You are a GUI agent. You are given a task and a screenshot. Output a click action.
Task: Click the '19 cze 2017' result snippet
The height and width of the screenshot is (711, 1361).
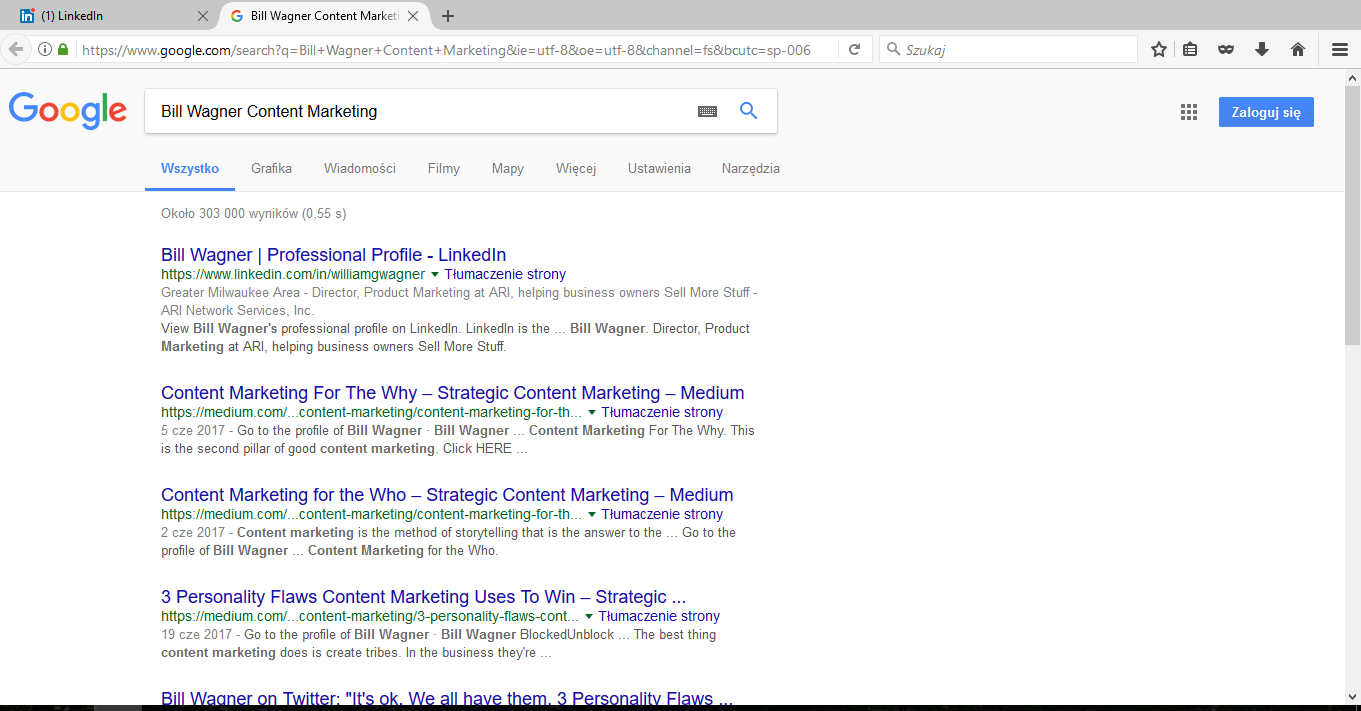tap(438, 644)
